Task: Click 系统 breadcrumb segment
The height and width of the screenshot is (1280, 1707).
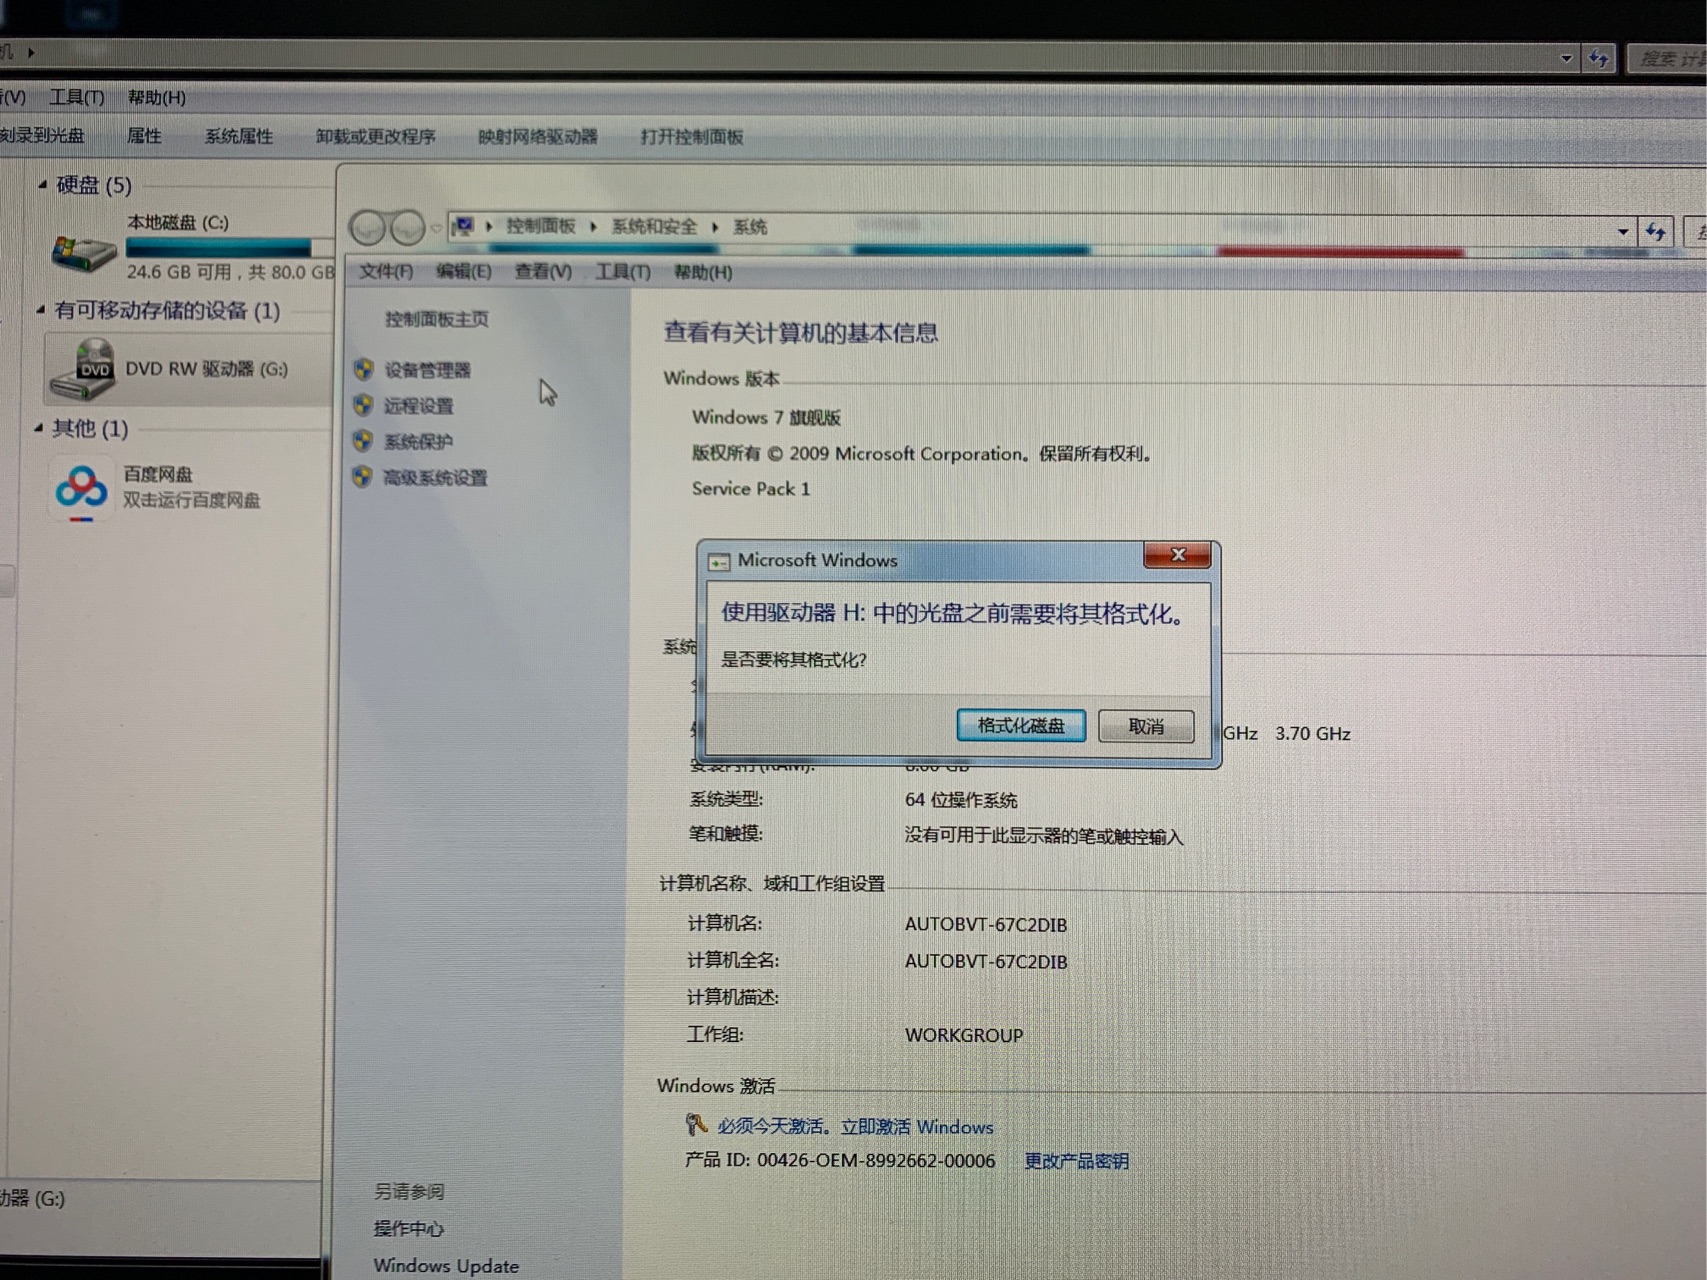Action: tap(750, 227)
